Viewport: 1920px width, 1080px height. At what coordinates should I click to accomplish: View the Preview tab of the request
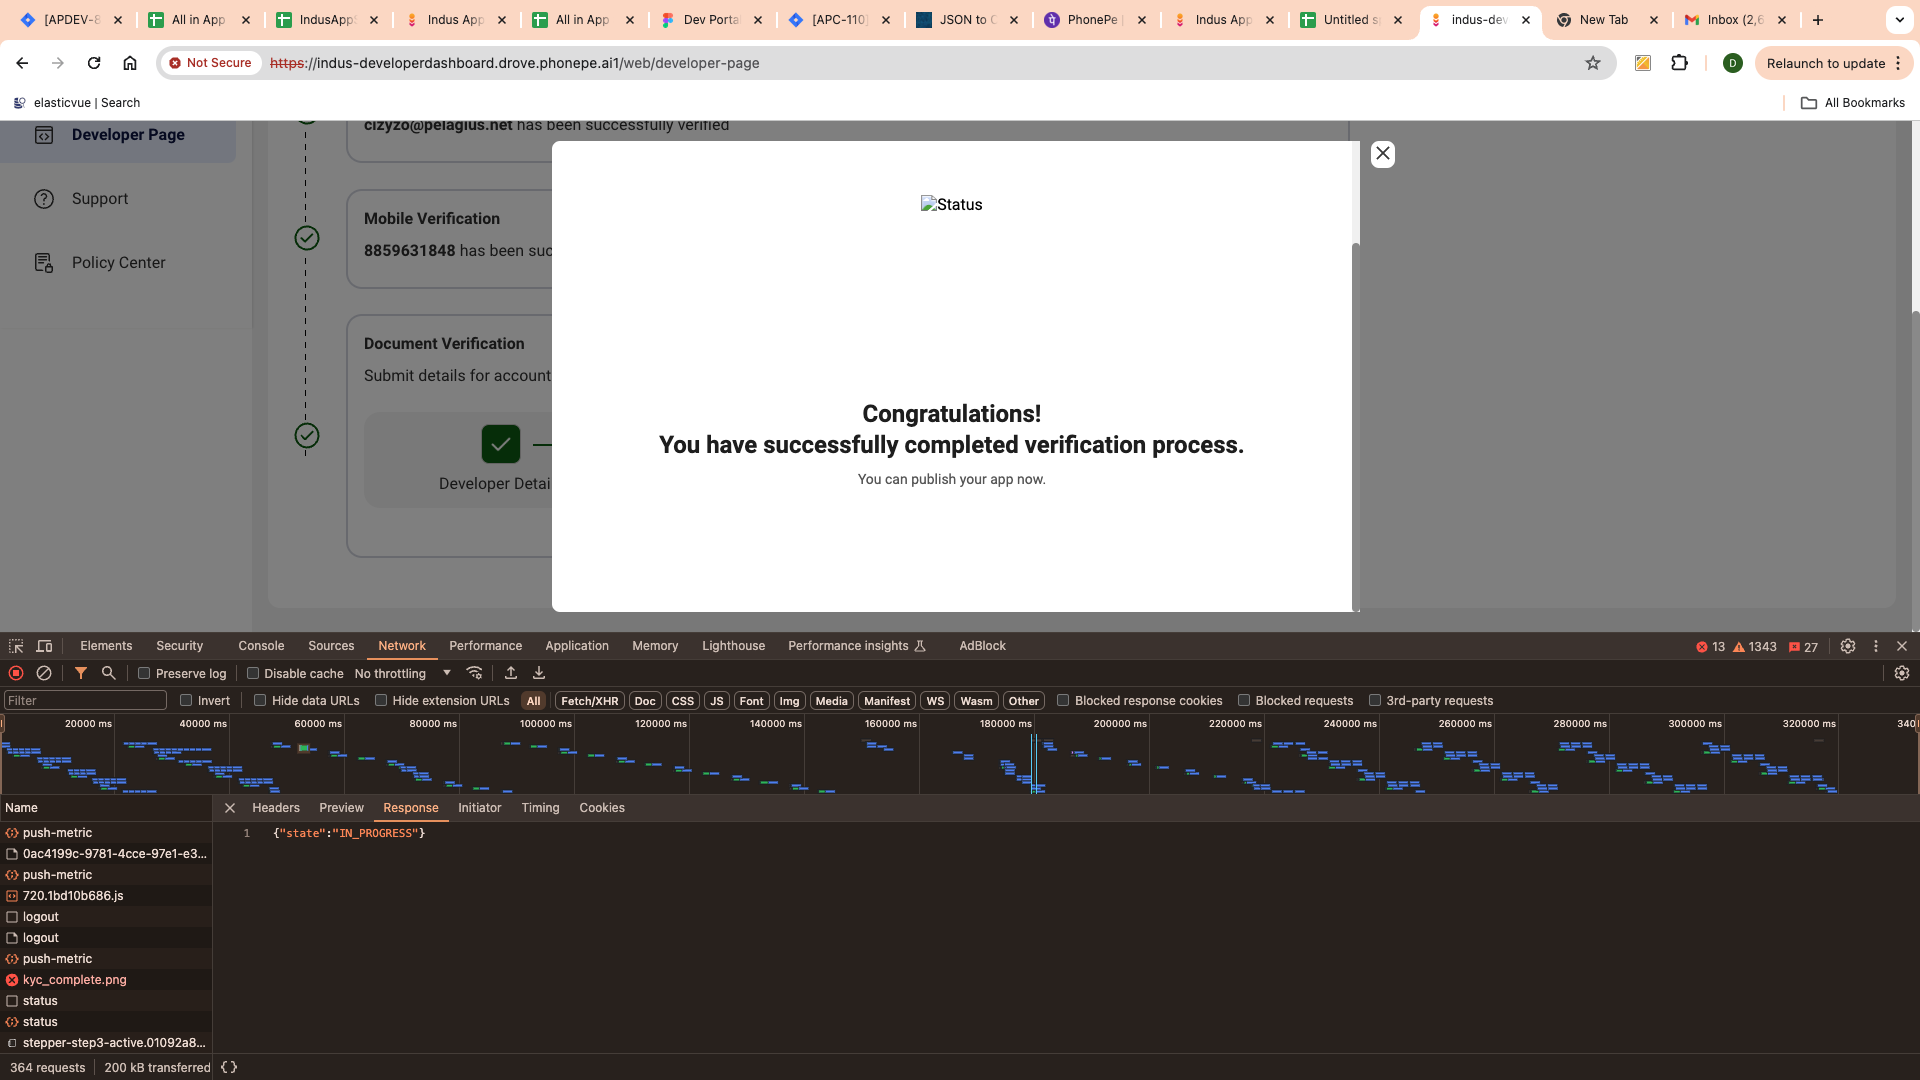pyautogui.click(x=341, y=808)
